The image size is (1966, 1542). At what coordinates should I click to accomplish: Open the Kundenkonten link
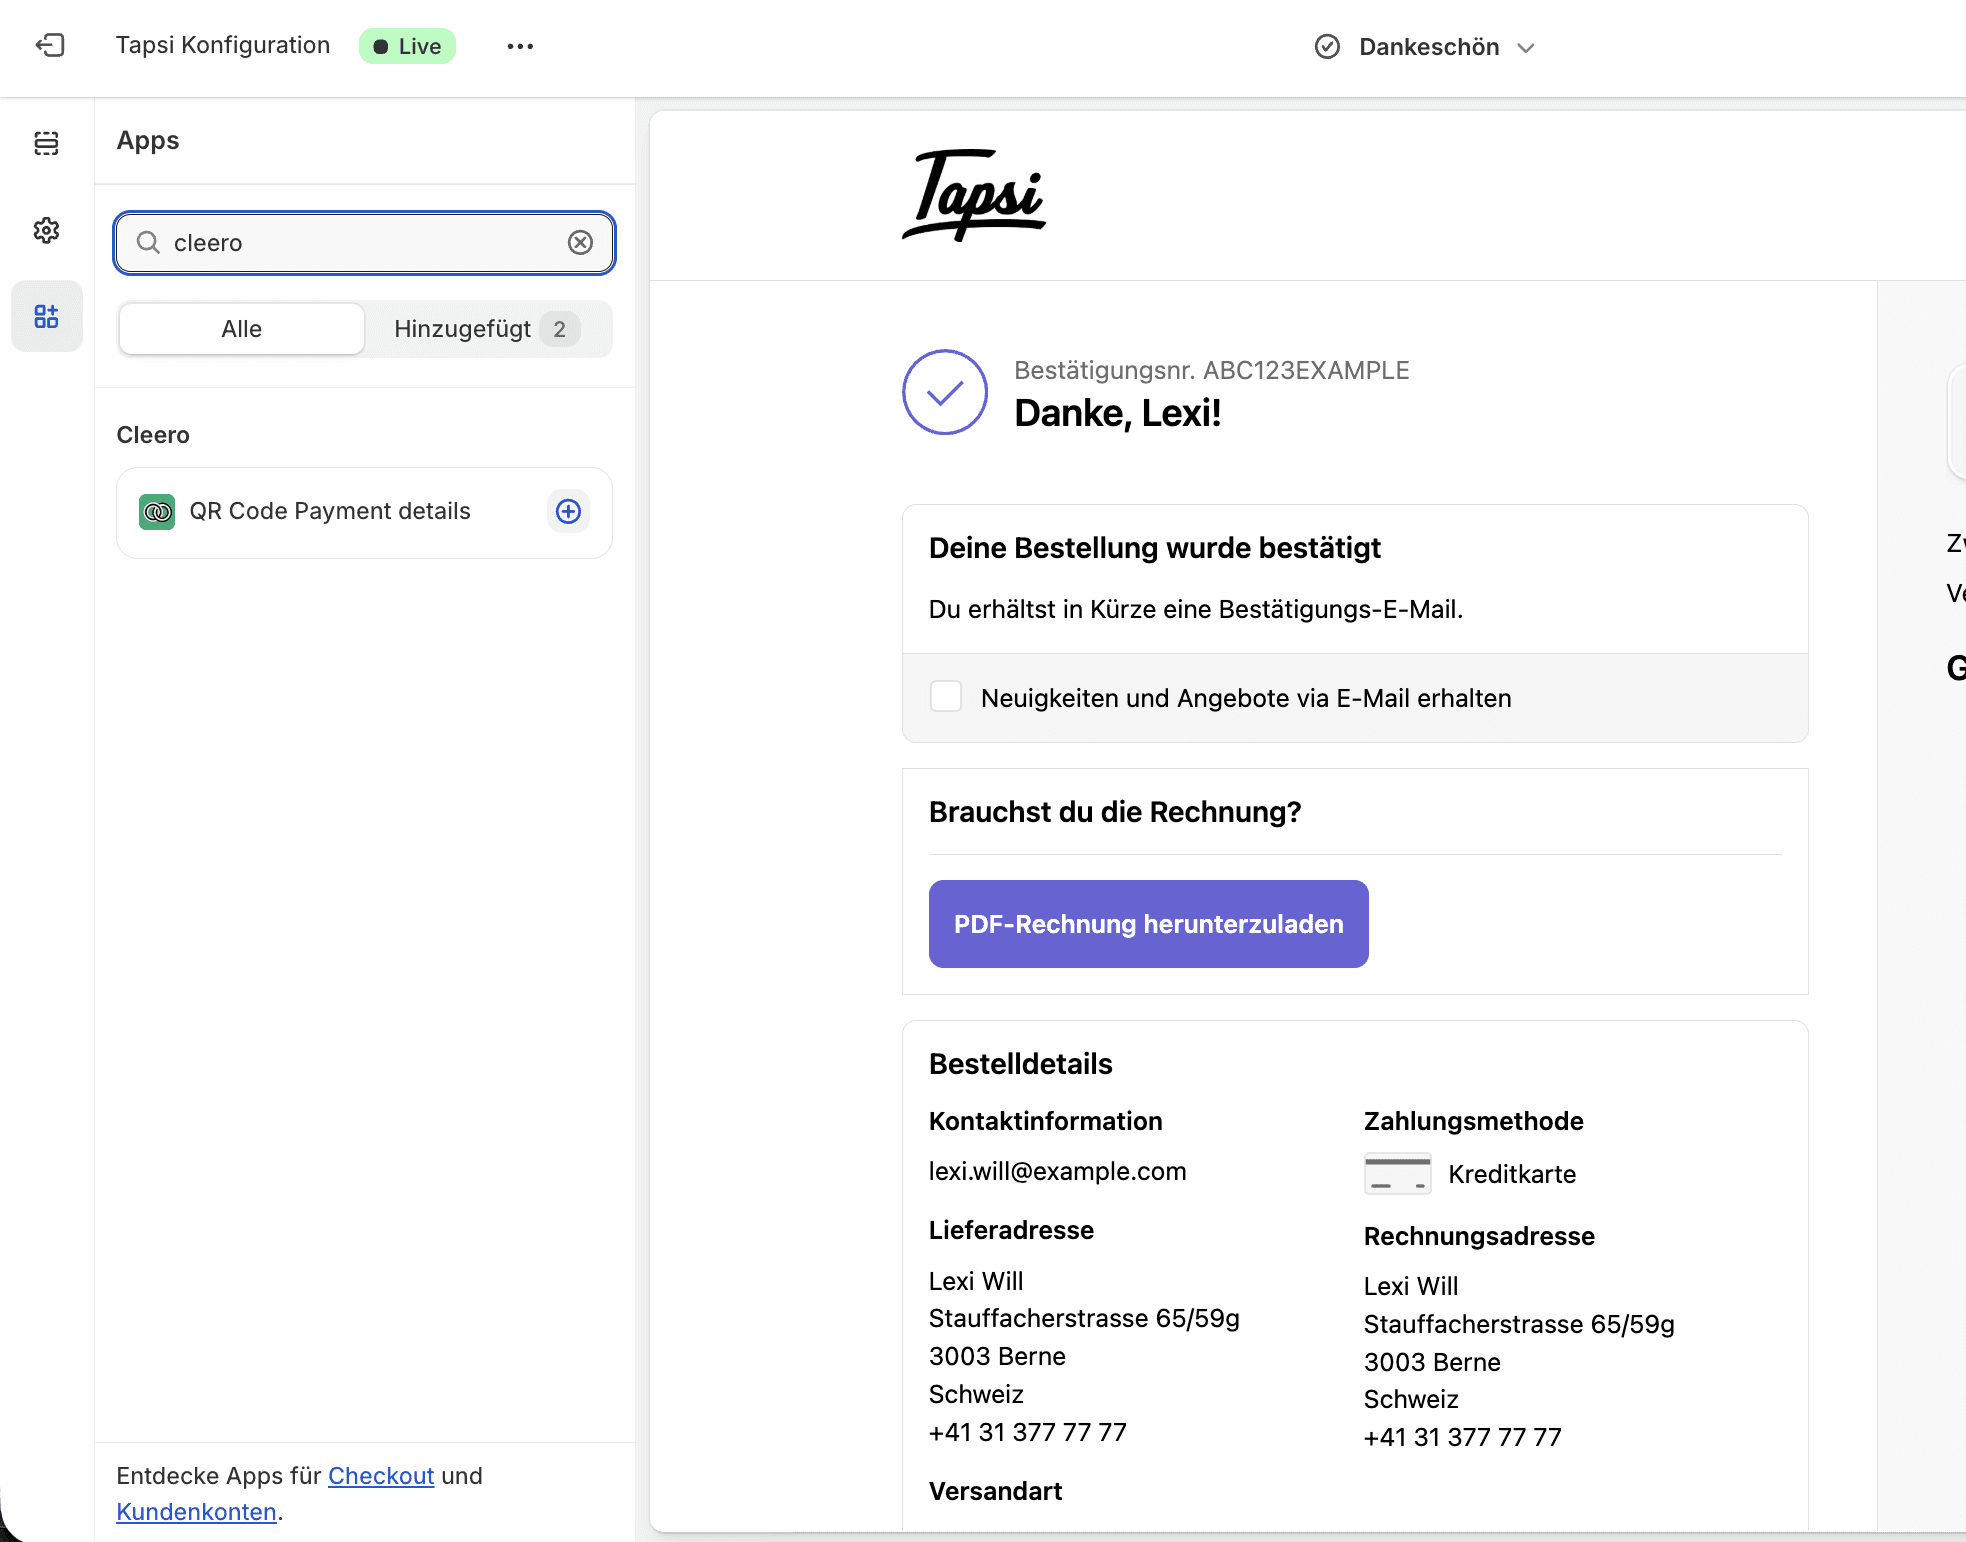pos(196,1512)
